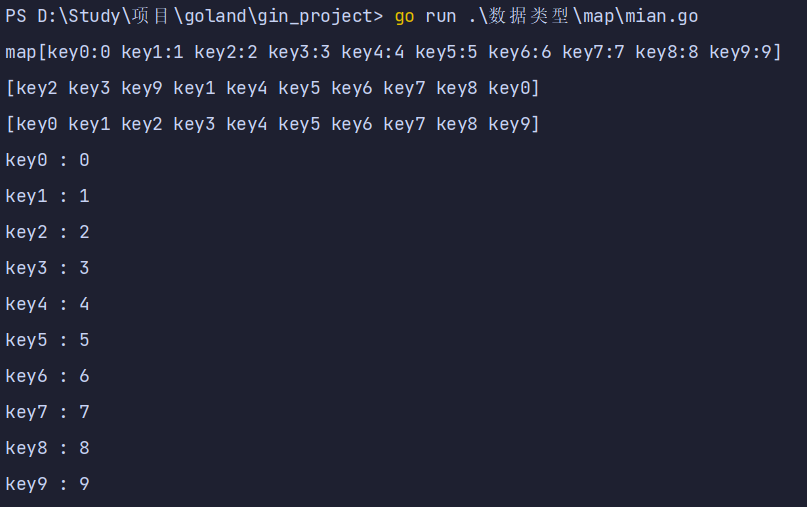
Task: Click the 'map[key0:0' output text
Action: 58,52
